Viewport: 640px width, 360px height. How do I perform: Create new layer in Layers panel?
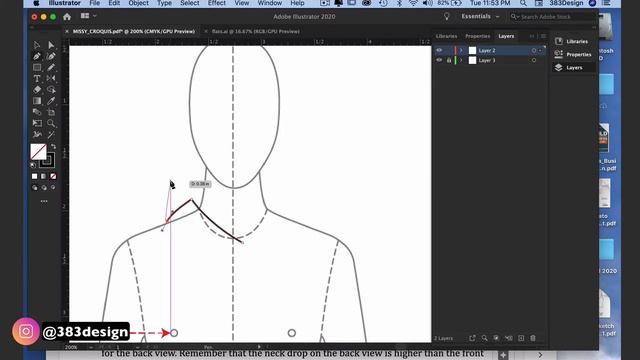(521, 338)
